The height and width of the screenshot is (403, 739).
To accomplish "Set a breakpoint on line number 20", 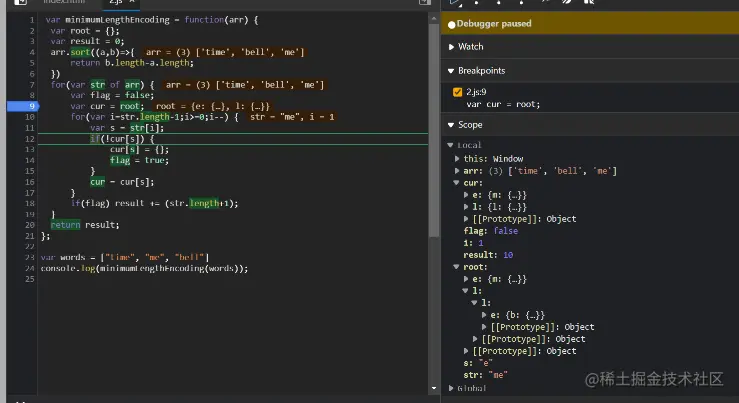I will click(x=30, y=225).
